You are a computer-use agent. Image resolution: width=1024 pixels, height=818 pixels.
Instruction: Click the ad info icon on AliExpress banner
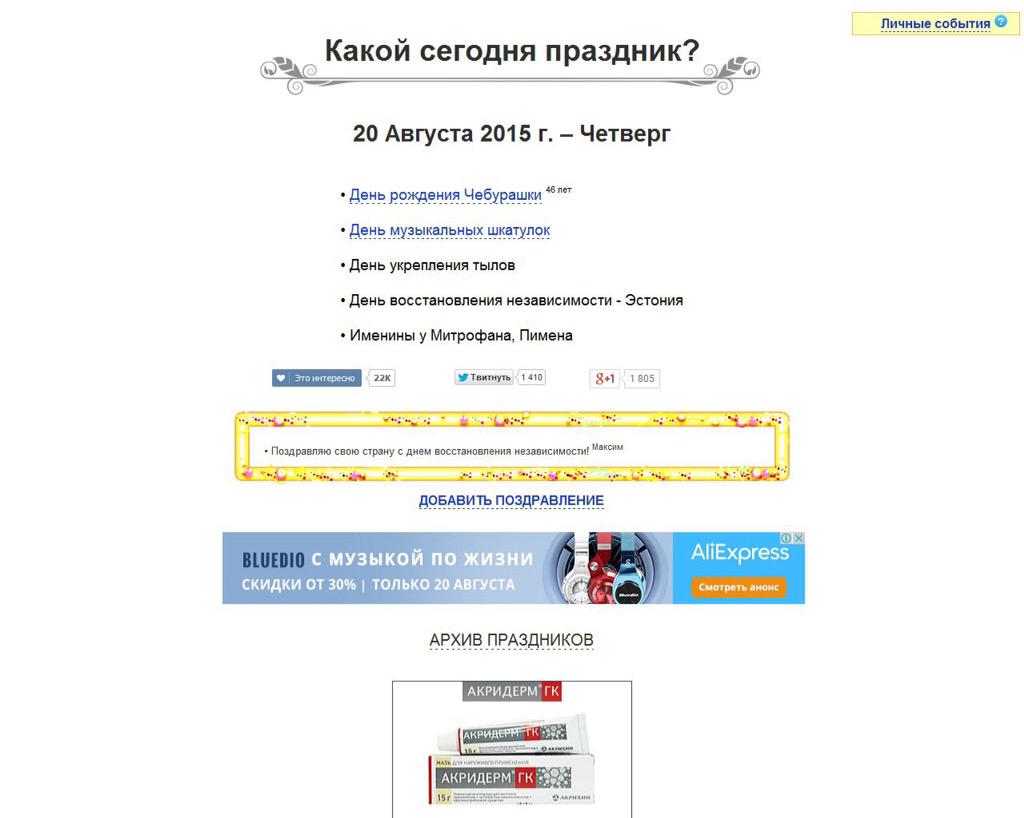coord(786,538)
